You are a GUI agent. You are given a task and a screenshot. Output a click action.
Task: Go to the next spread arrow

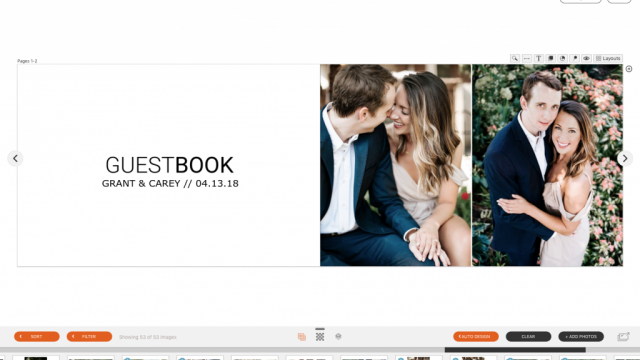[x=625, y=158]
